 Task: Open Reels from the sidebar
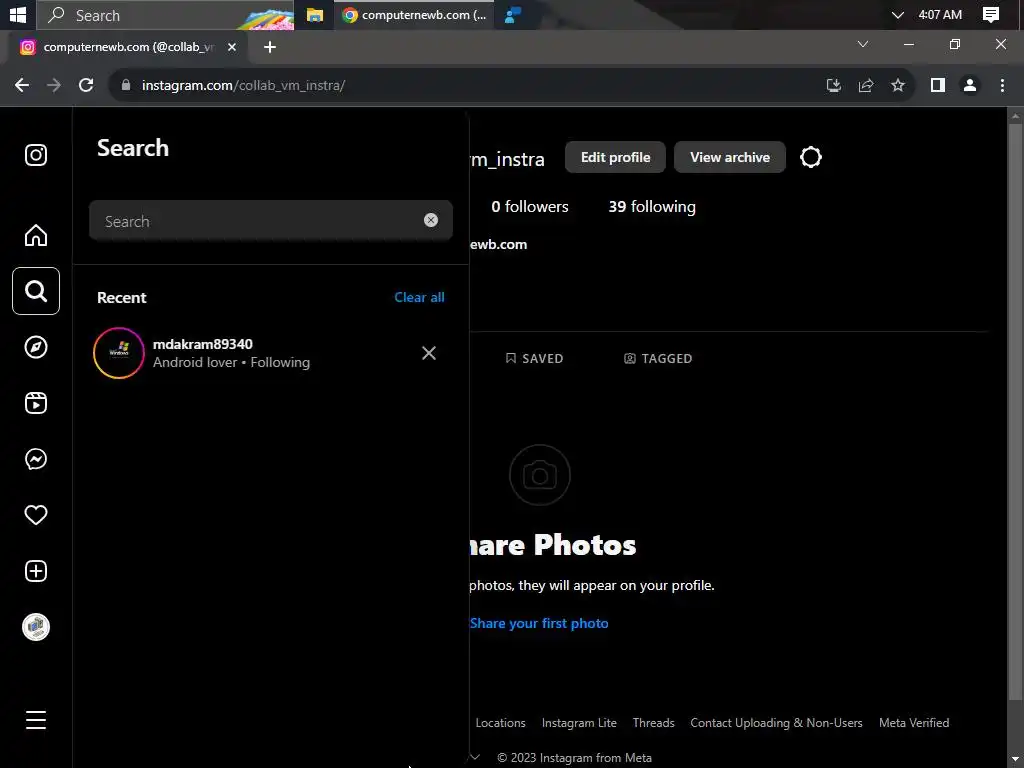coord(36,403)
